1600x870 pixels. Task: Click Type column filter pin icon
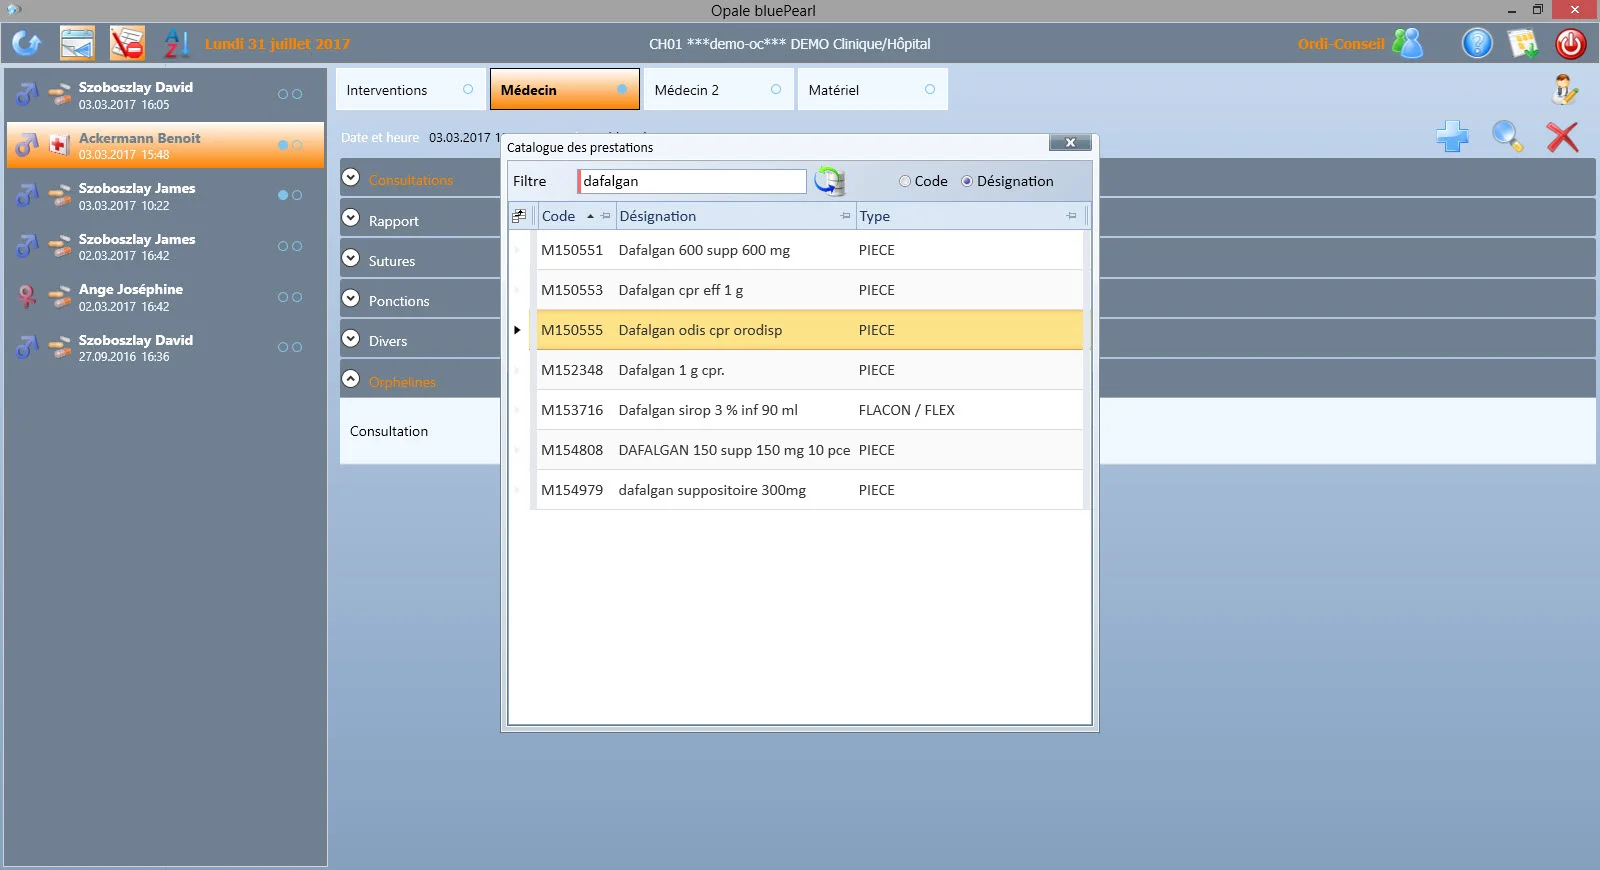(x=1072, y=216)
